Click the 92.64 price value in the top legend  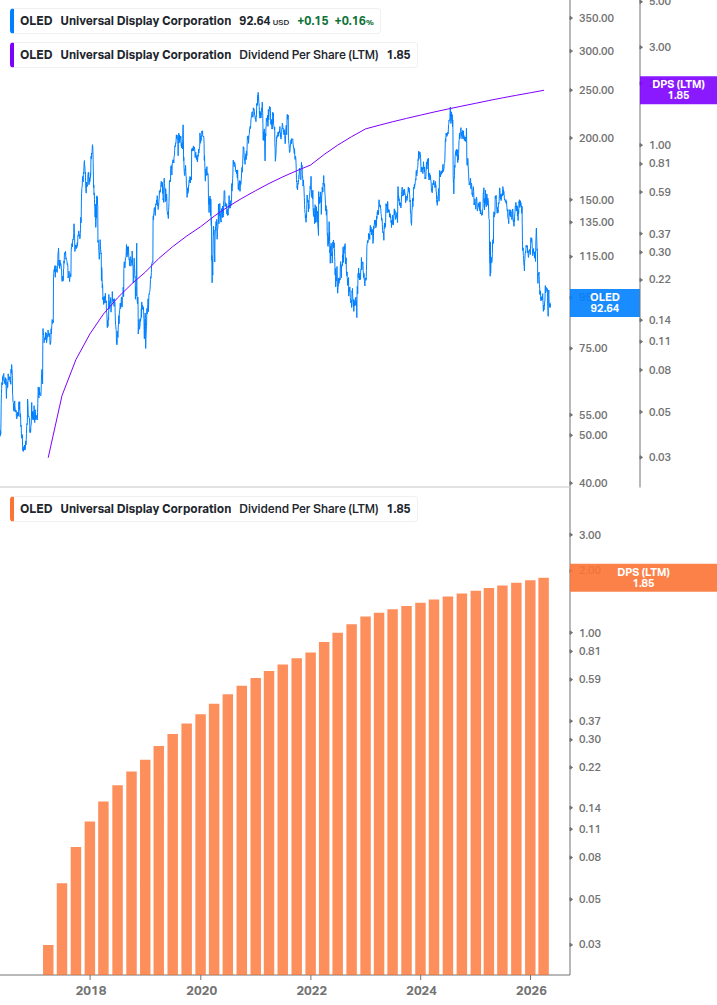(254, 21)
